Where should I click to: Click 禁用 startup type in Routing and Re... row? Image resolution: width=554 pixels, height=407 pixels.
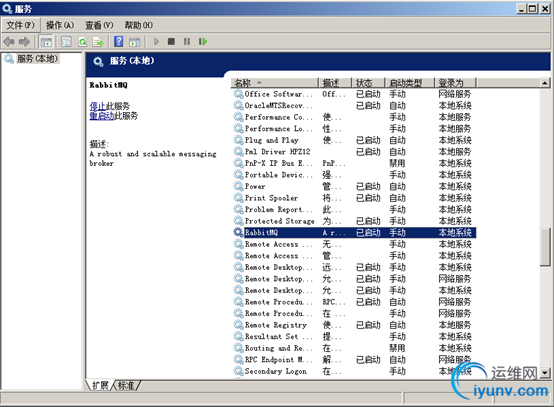click(x=397, y=348)
